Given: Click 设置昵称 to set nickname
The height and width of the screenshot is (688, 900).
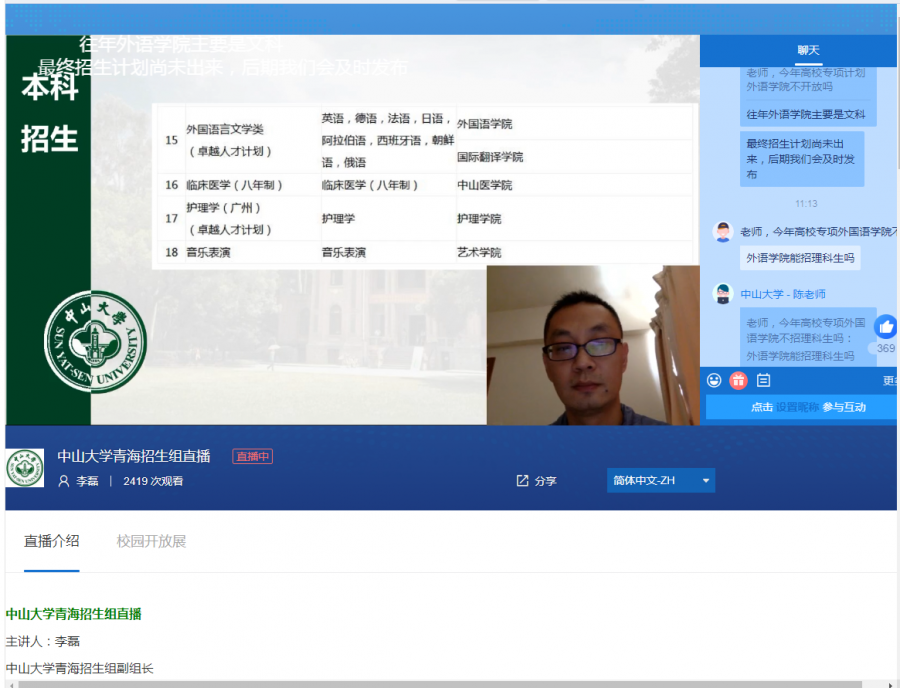Looking at the screenshot, I should click(798, 407).
